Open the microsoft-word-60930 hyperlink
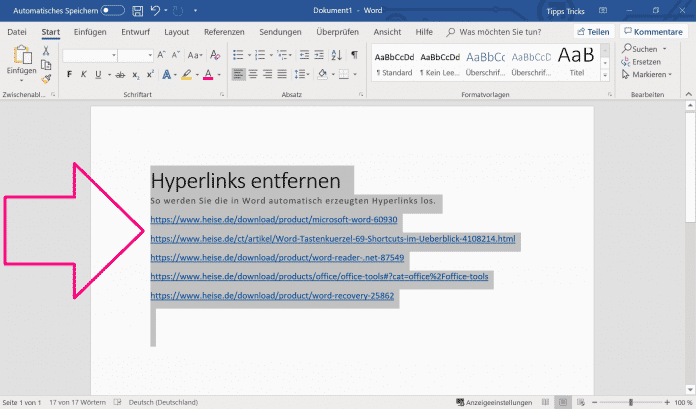696x409 pixels. click(274, 219)
